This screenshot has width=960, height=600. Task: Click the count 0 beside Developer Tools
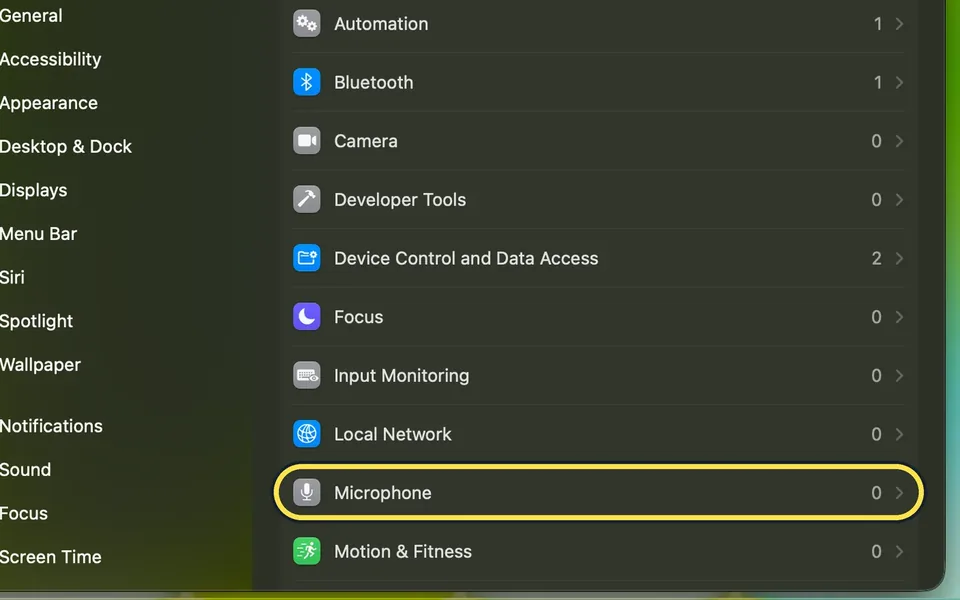pyautogui.click(x=877, y=200)
